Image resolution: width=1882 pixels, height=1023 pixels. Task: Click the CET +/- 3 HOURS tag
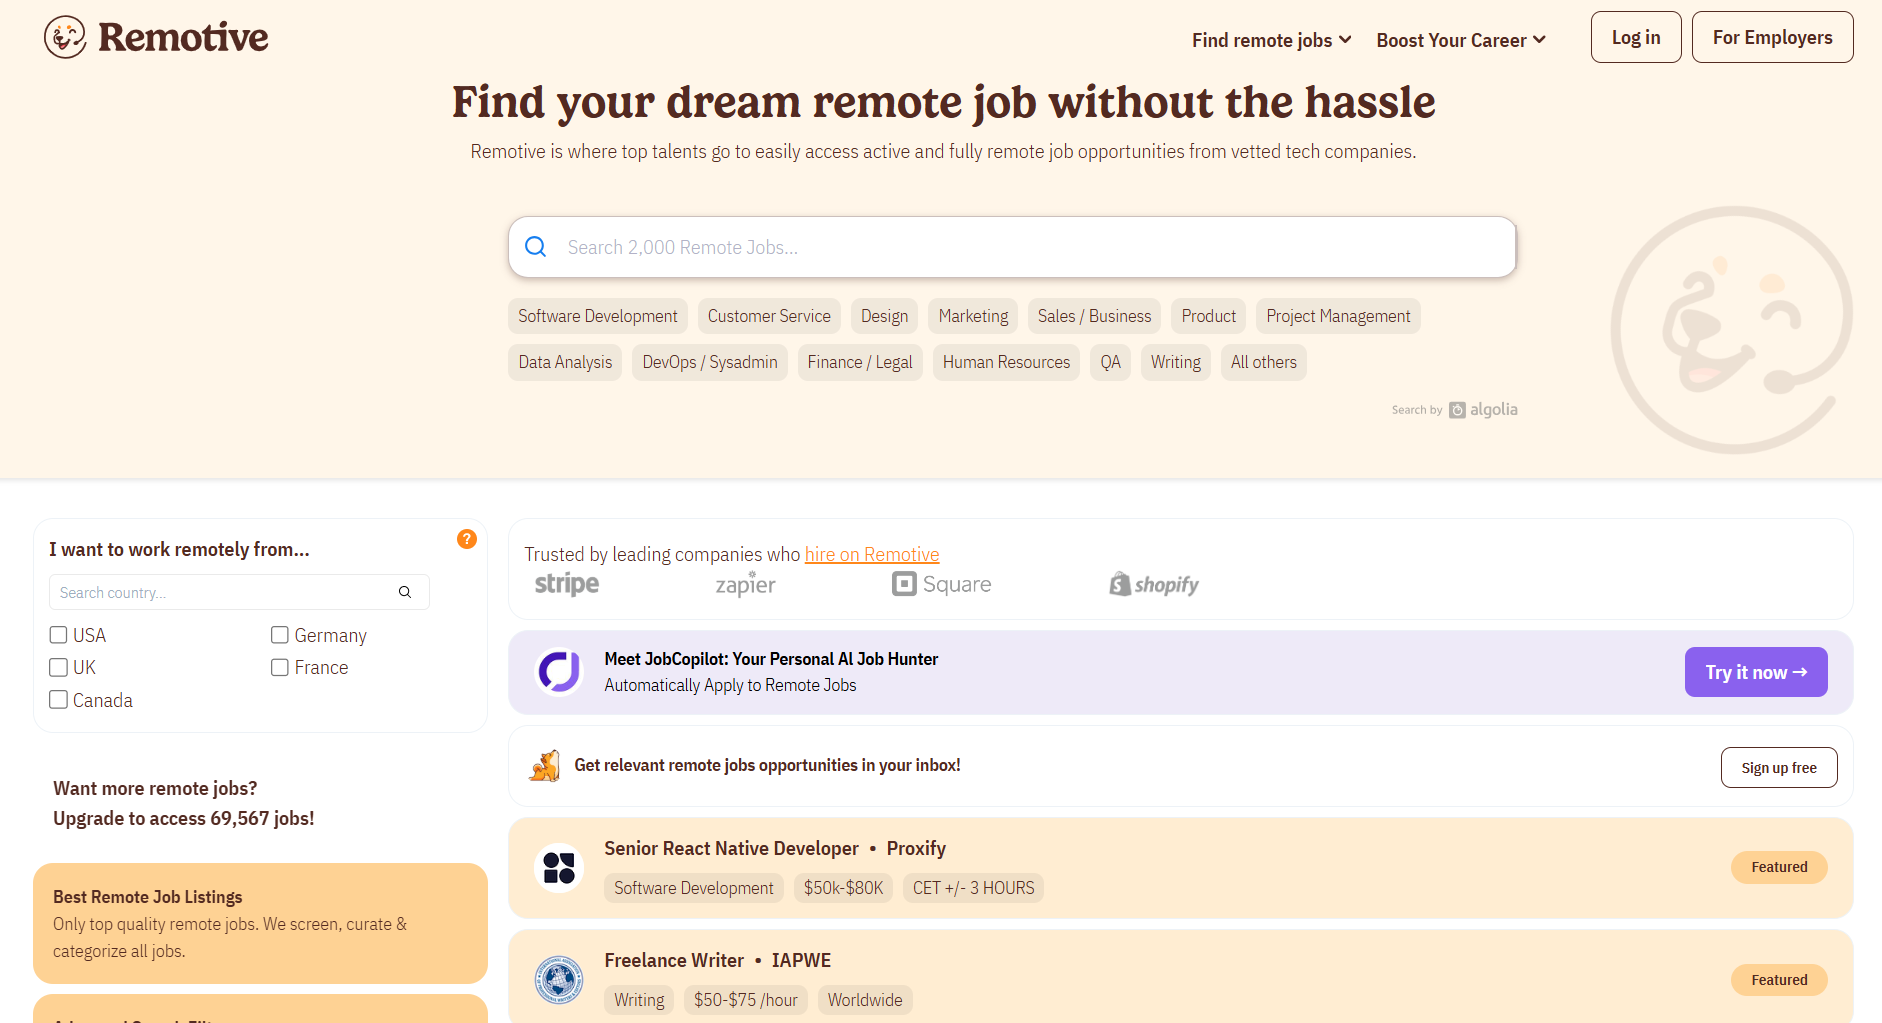(973, 888)
